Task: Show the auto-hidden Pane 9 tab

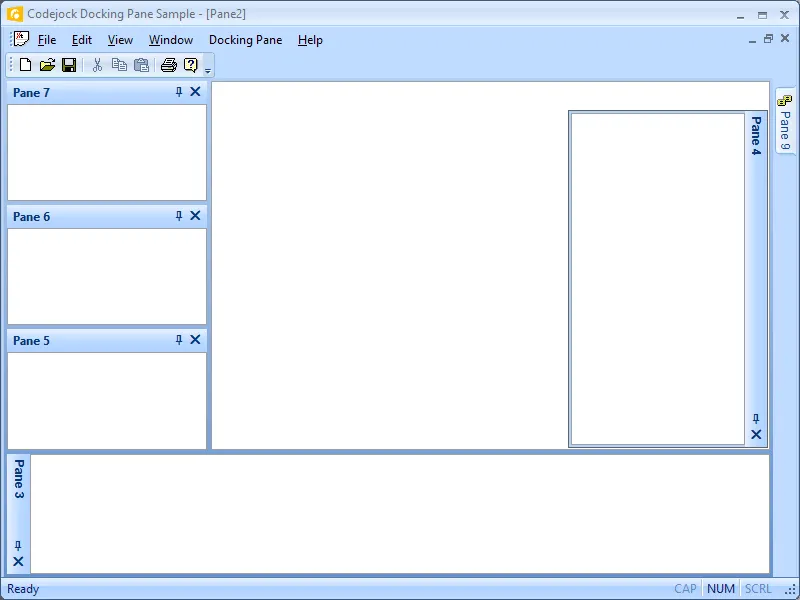Action: [x=785, y=122]
